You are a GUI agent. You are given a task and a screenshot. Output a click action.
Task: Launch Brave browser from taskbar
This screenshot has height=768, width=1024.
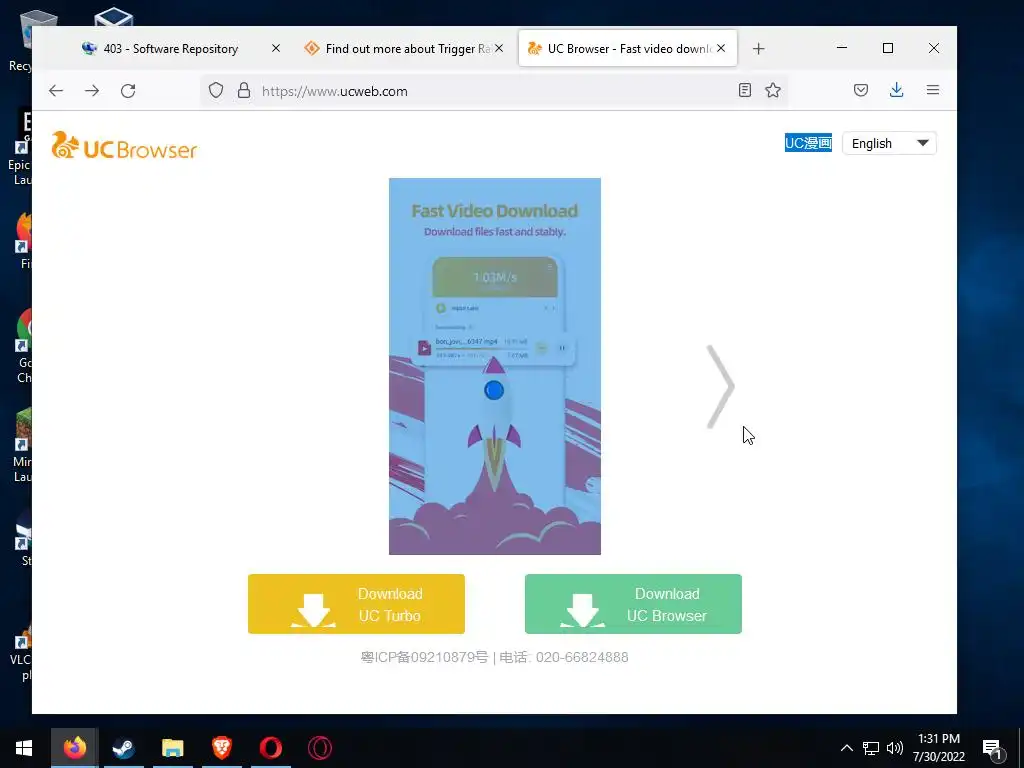click(x=221, y=748)
